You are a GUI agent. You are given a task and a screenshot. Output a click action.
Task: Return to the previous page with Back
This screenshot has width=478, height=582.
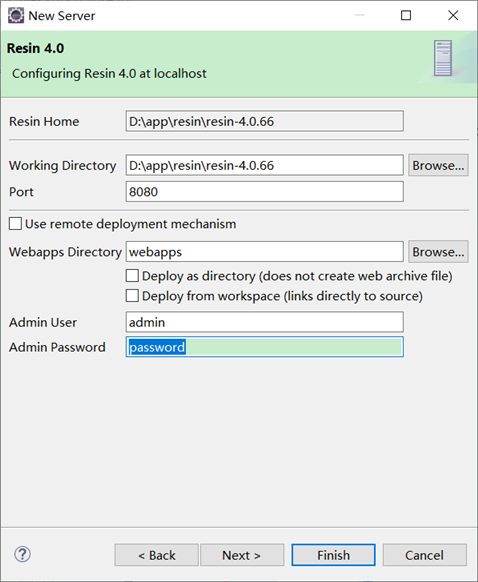[x=156, y=555]
